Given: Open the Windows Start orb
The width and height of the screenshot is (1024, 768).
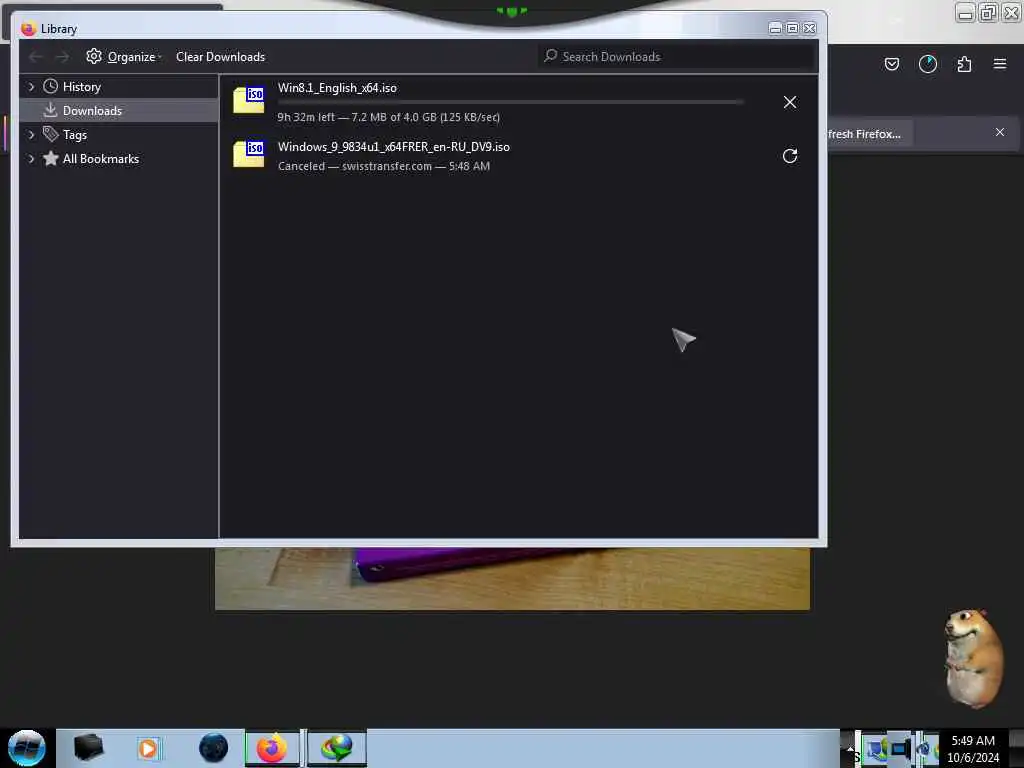Looking at the screenshot, I should (x=27, y=748).
